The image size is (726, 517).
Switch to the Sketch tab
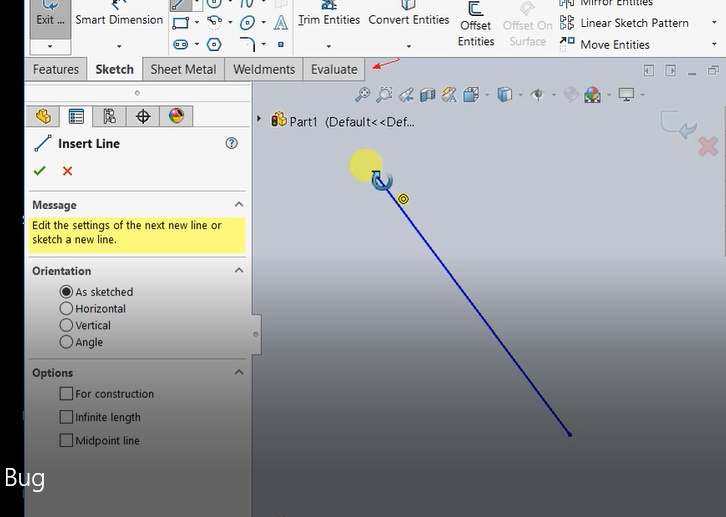114,69
